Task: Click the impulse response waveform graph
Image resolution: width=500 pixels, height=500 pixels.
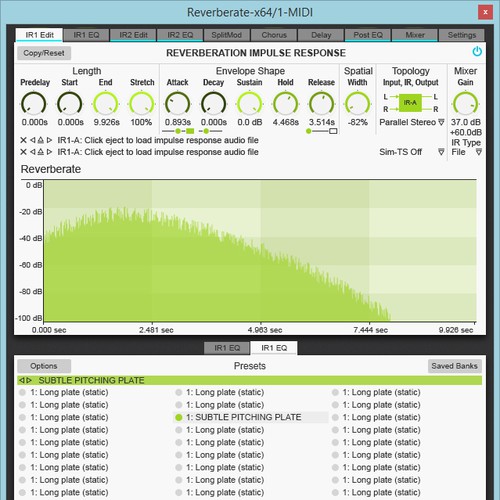Action: [x=260, y=251]
